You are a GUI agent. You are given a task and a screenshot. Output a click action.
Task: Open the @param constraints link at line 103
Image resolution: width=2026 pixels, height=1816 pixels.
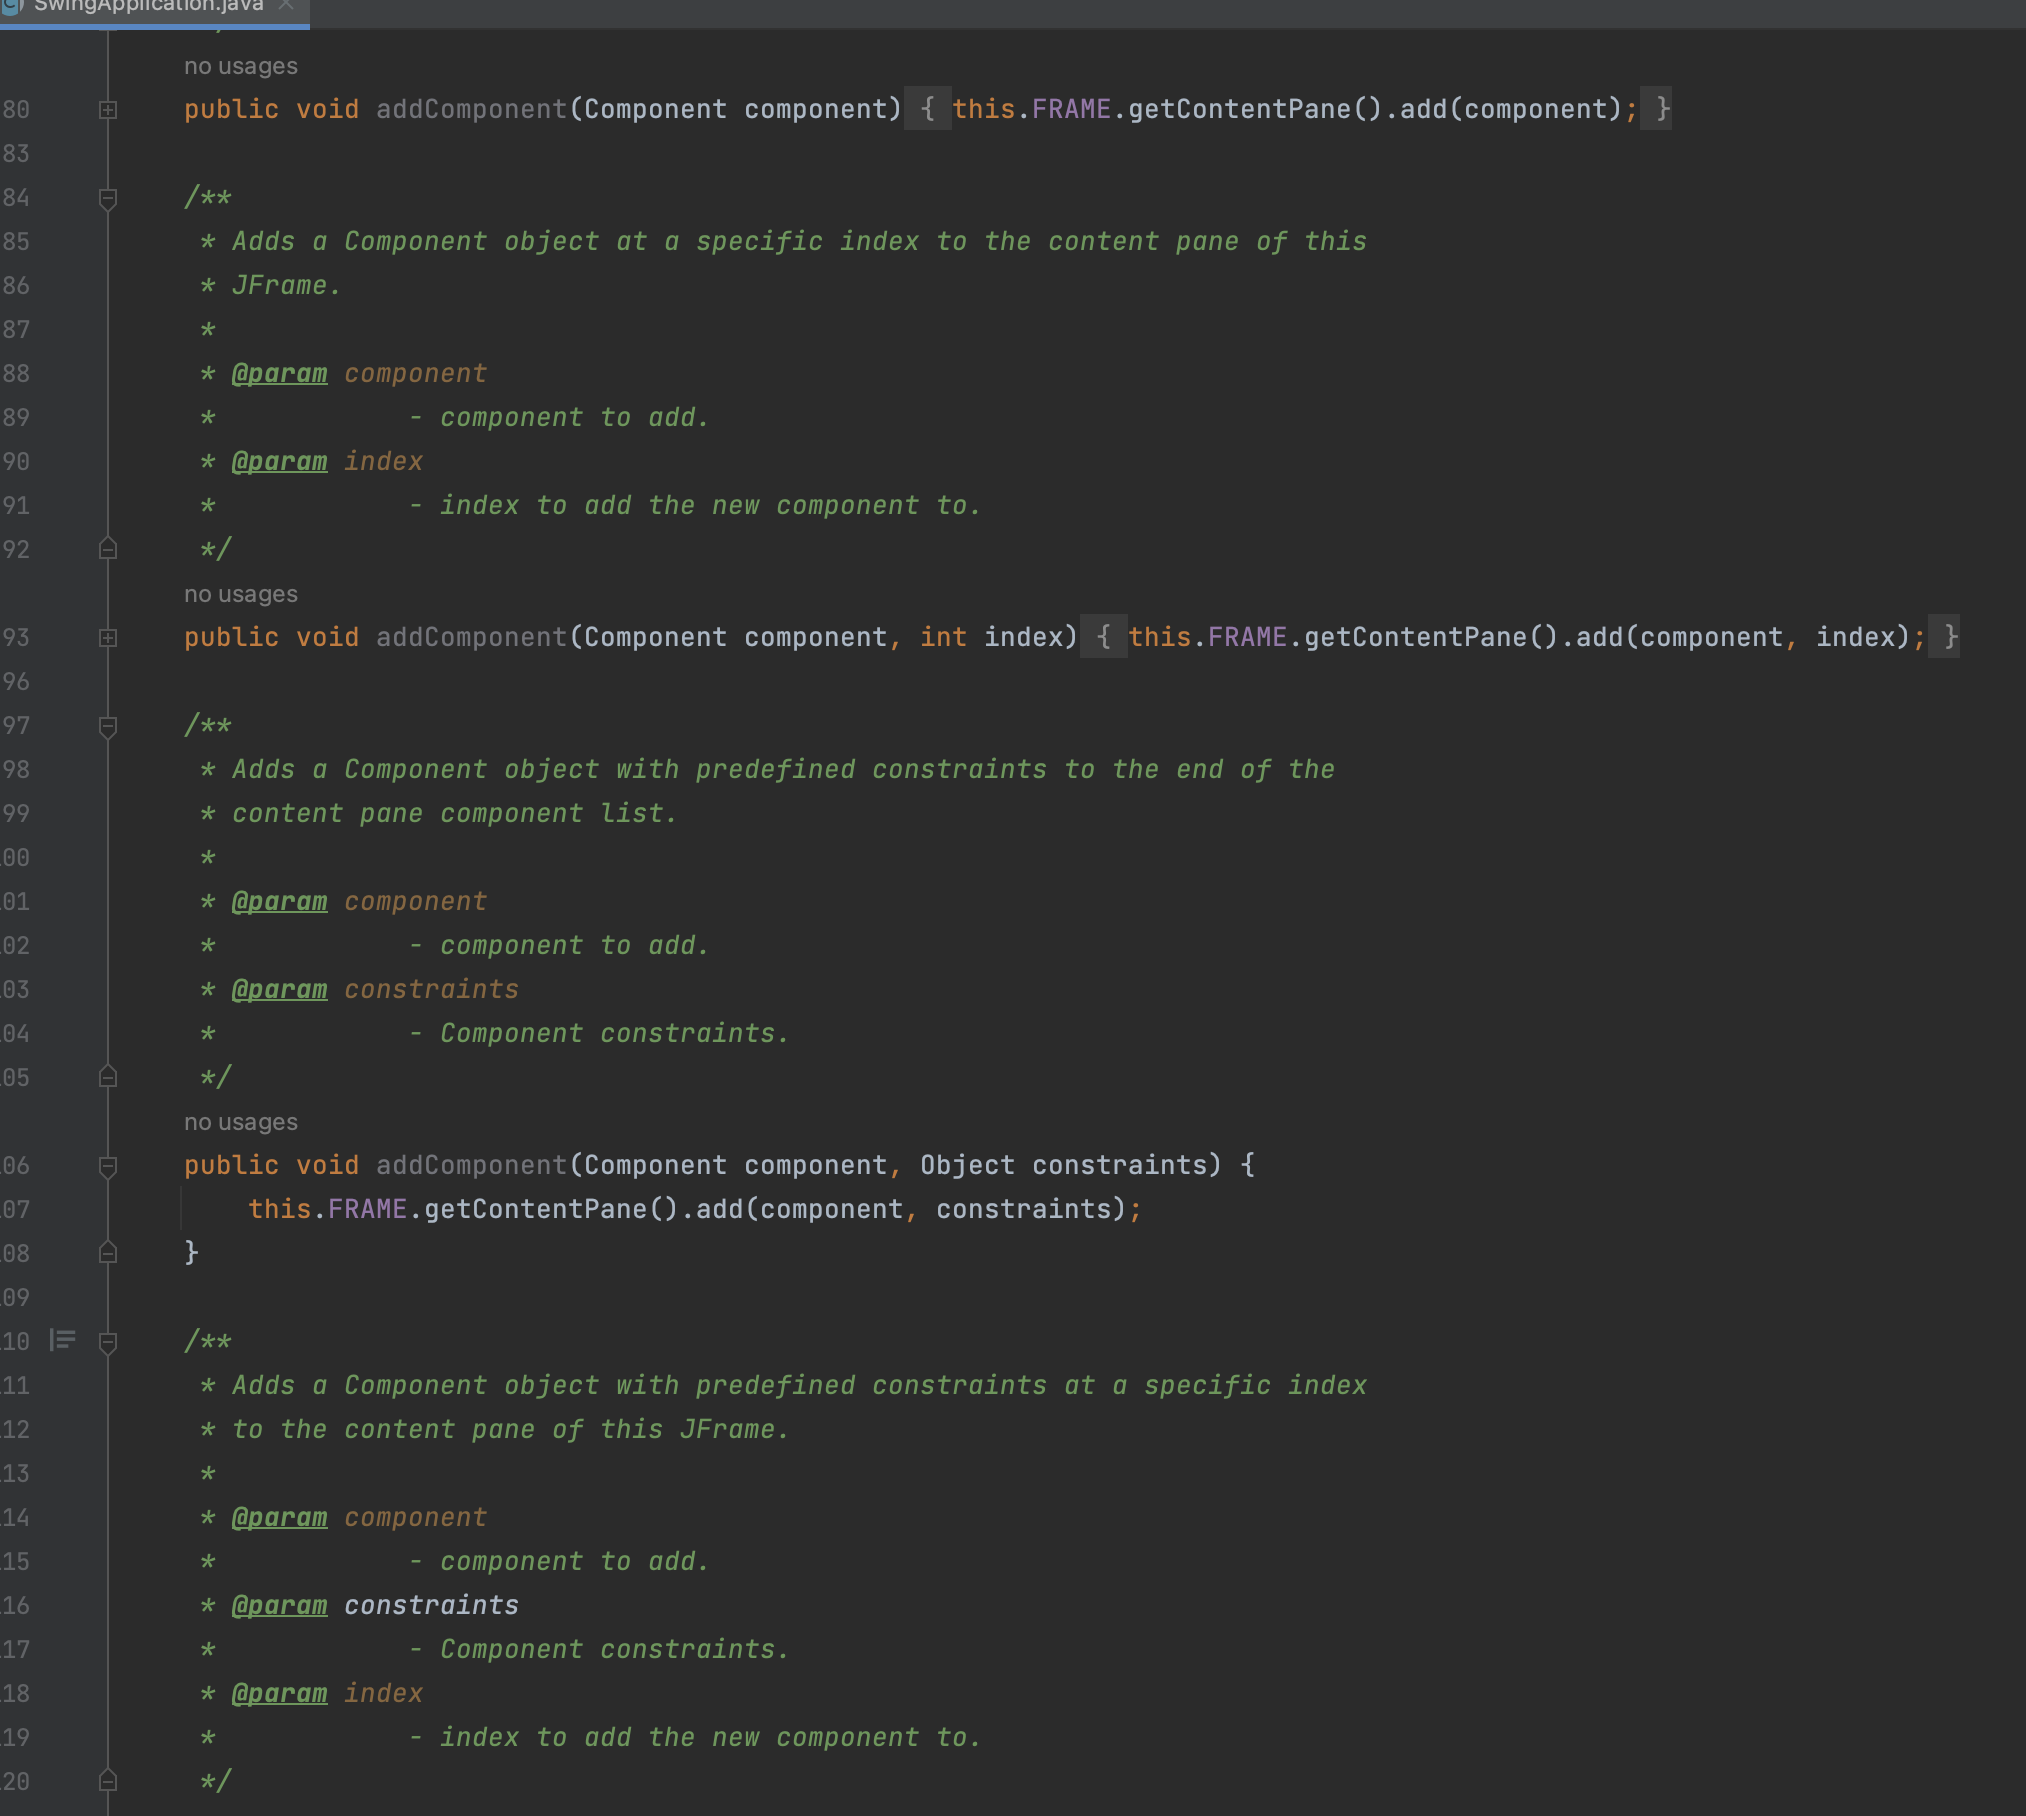(280, 989)
